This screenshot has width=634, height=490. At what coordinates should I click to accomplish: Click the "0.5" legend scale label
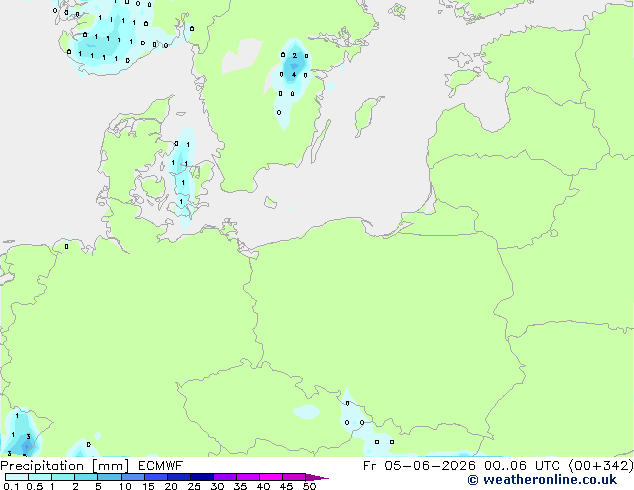(x=35, y=486)
